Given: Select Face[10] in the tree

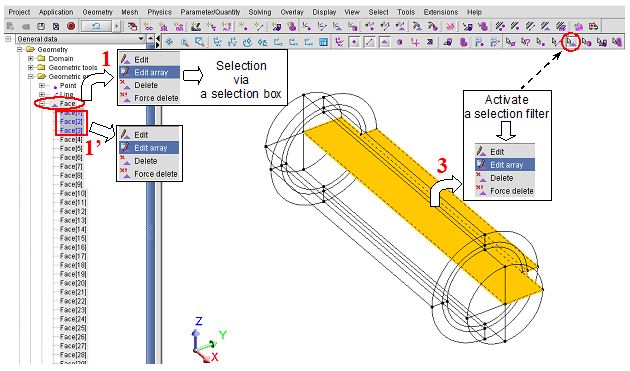Looking at the screenshot, I should (73, 193).
